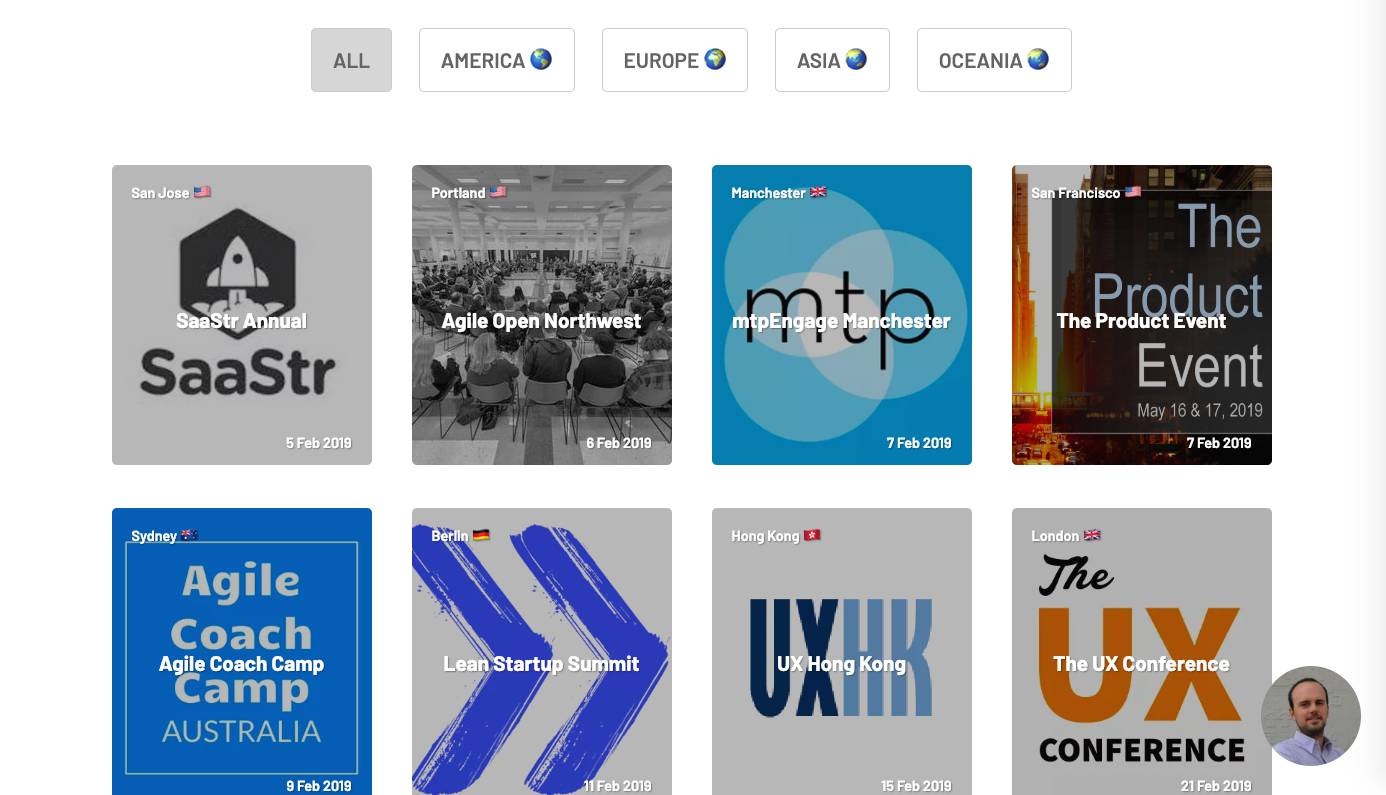1386x795 pixels.
Task: Click the 'Manchester' location label
Action: 768,193
